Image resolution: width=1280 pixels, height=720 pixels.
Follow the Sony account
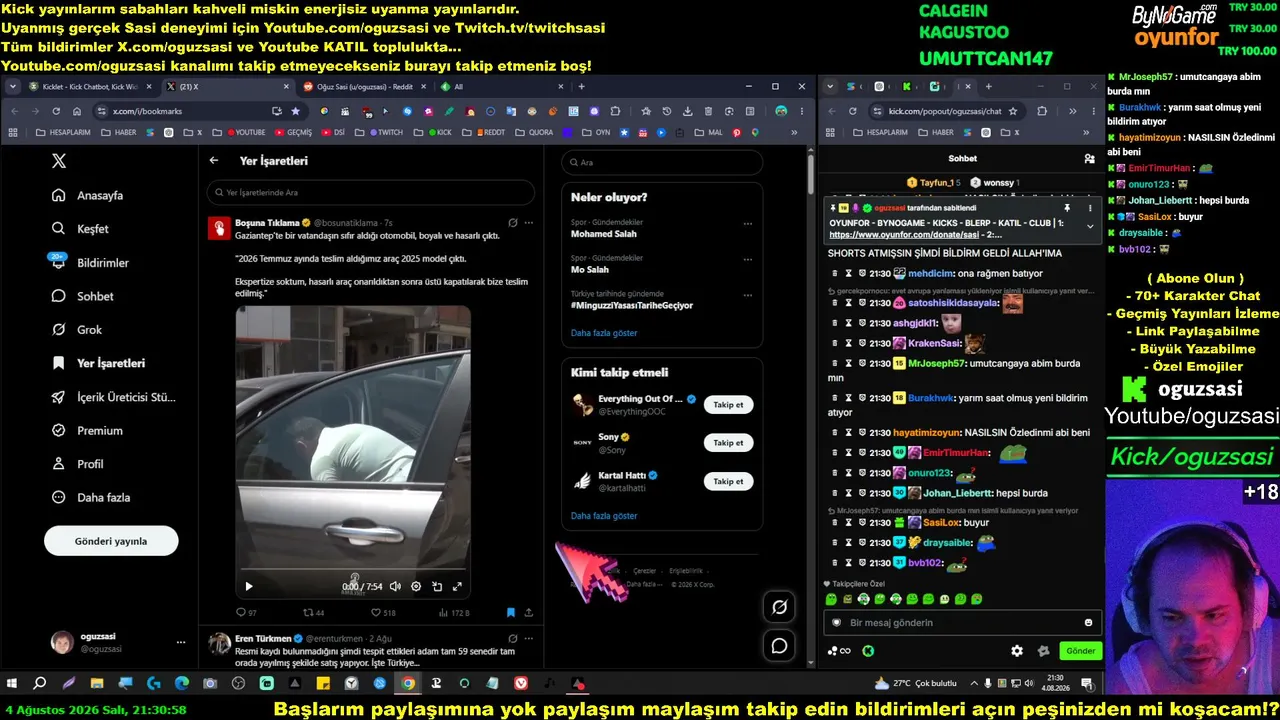point(728,443)
